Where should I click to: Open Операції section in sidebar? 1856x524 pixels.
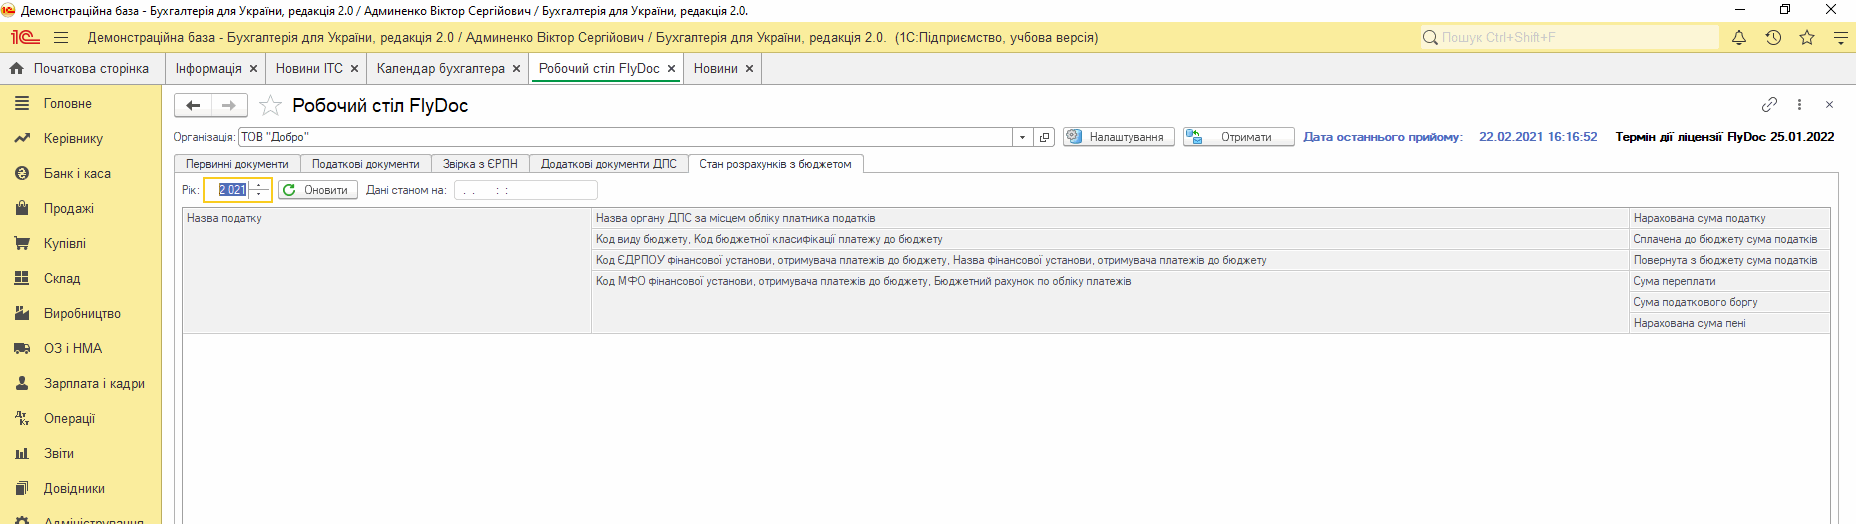coord(80,419)
